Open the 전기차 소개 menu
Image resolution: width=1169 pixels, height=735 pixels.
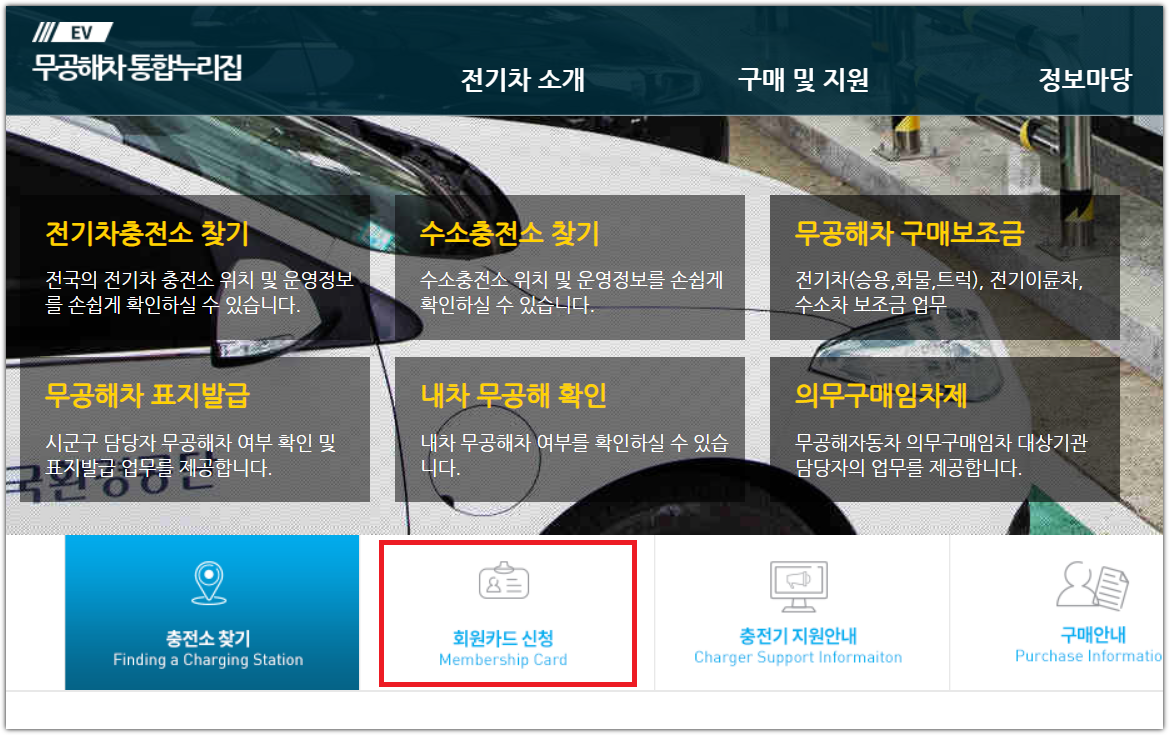coord(523,82)
